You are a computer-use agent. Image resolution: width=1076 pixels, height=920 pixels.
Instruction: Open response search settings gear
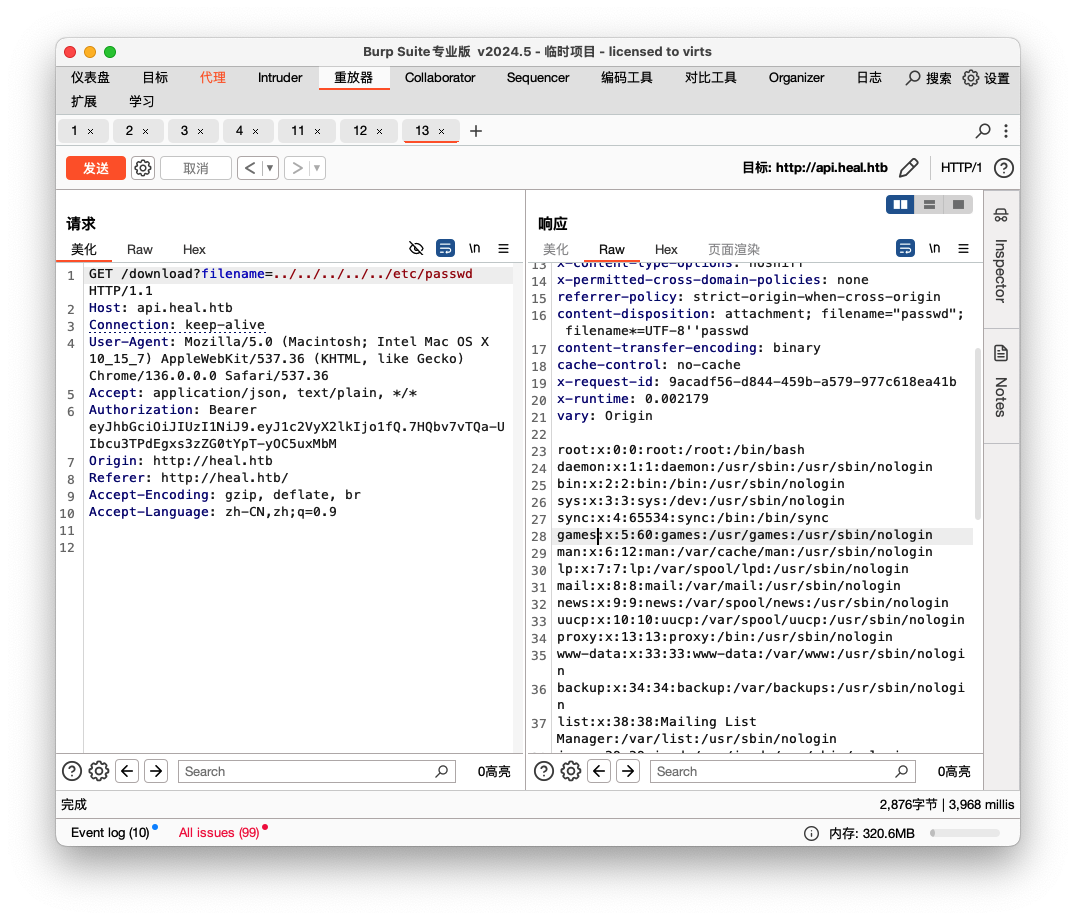571,771
